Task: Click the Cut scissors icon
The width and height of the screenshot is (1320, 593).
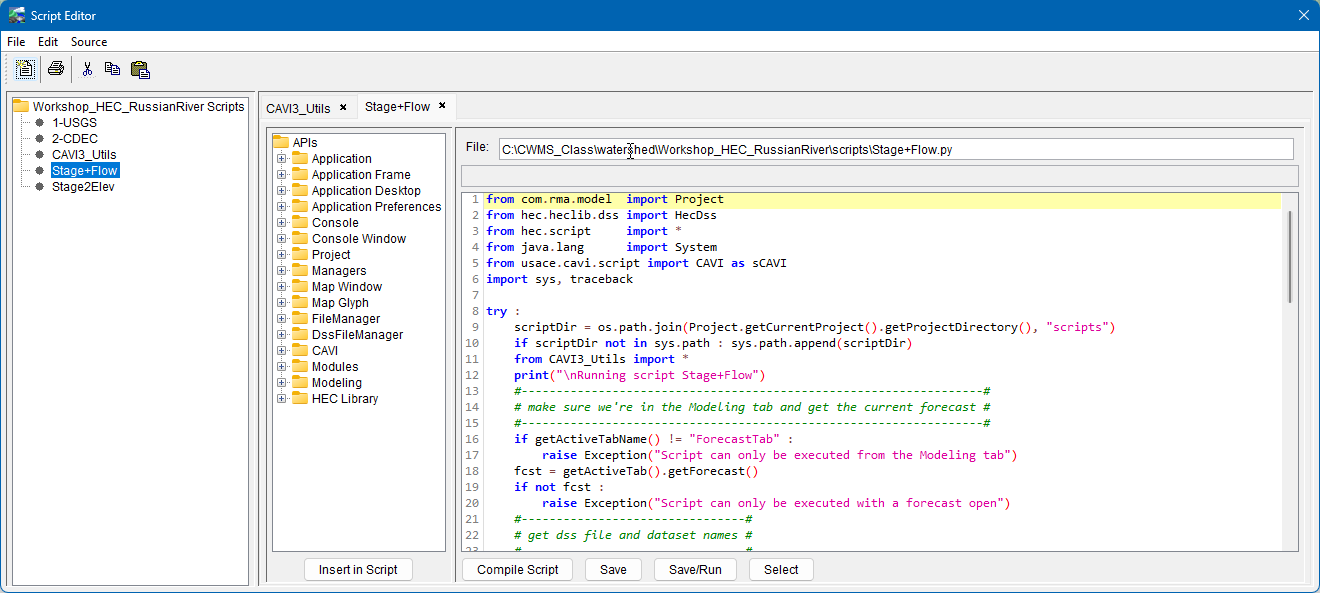Action: click(87, 69)
